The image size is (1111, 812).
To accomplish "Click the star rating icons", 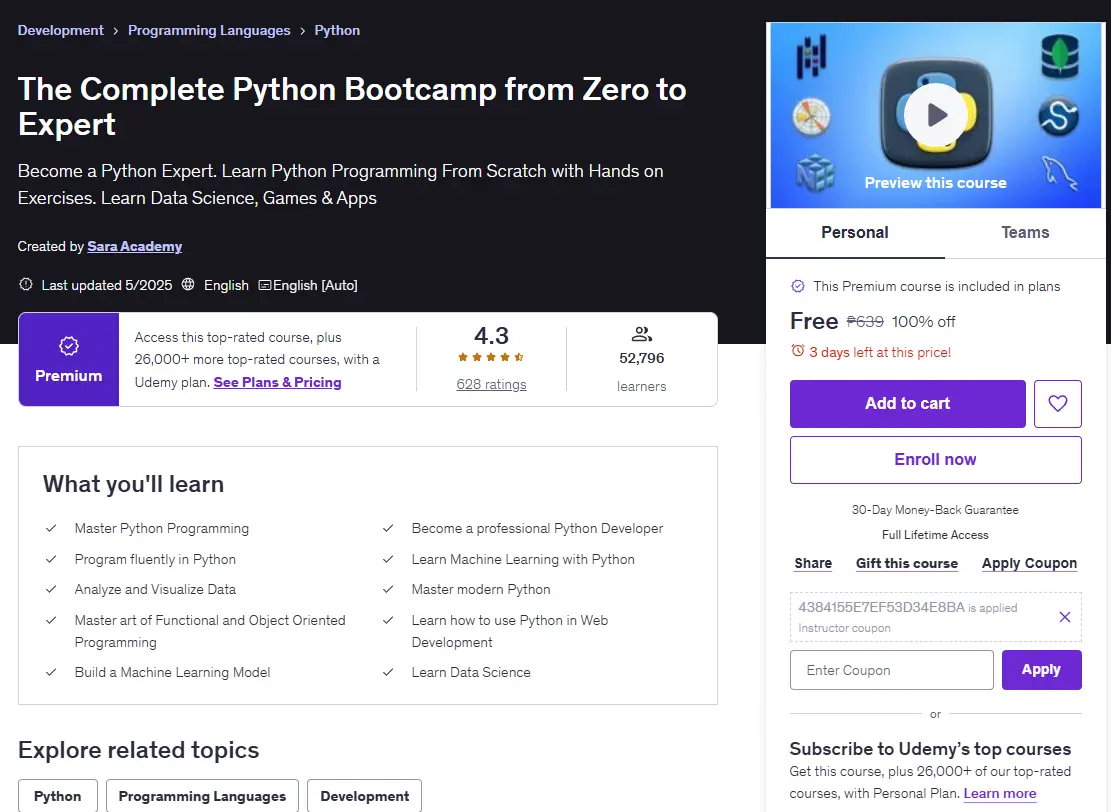I will click(491, 357).
